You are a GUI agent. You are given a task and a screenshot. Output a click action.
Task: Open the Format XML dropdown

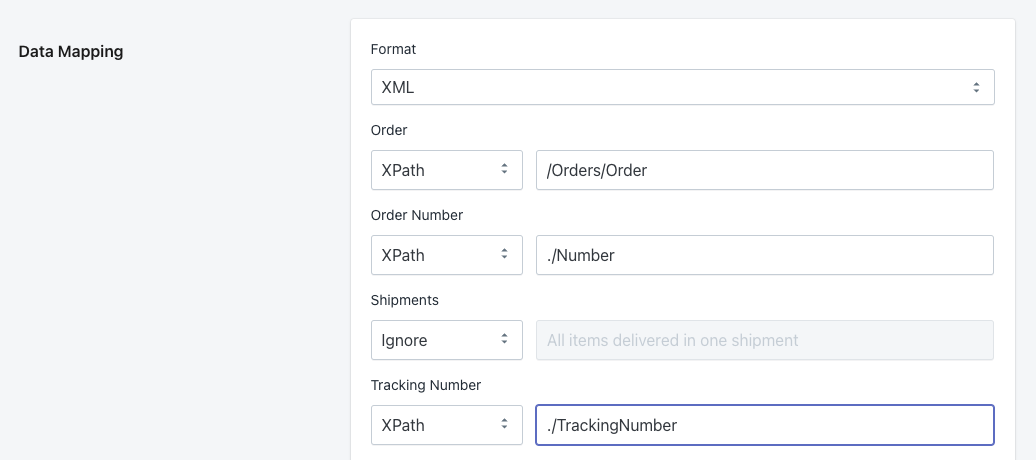(680, 87)
